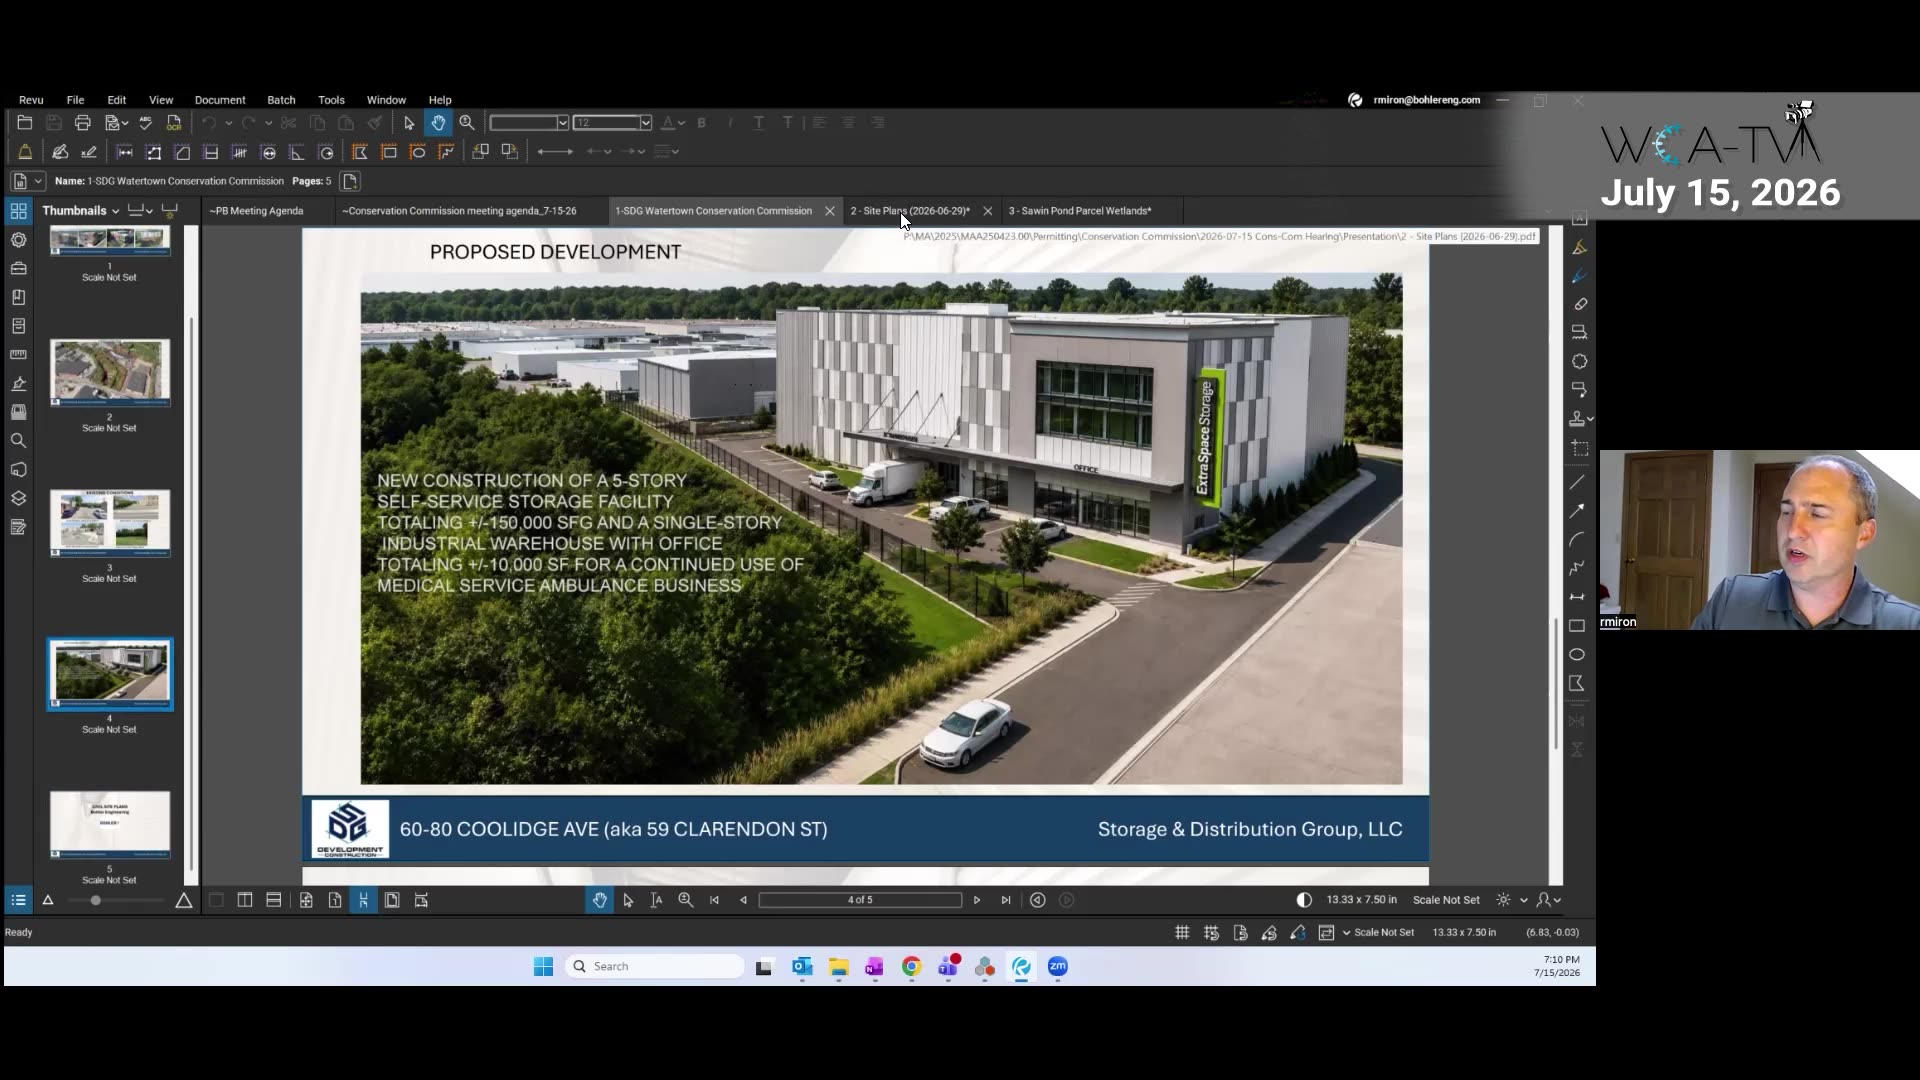Enable split view vertical layout

[x=245, y=900]
